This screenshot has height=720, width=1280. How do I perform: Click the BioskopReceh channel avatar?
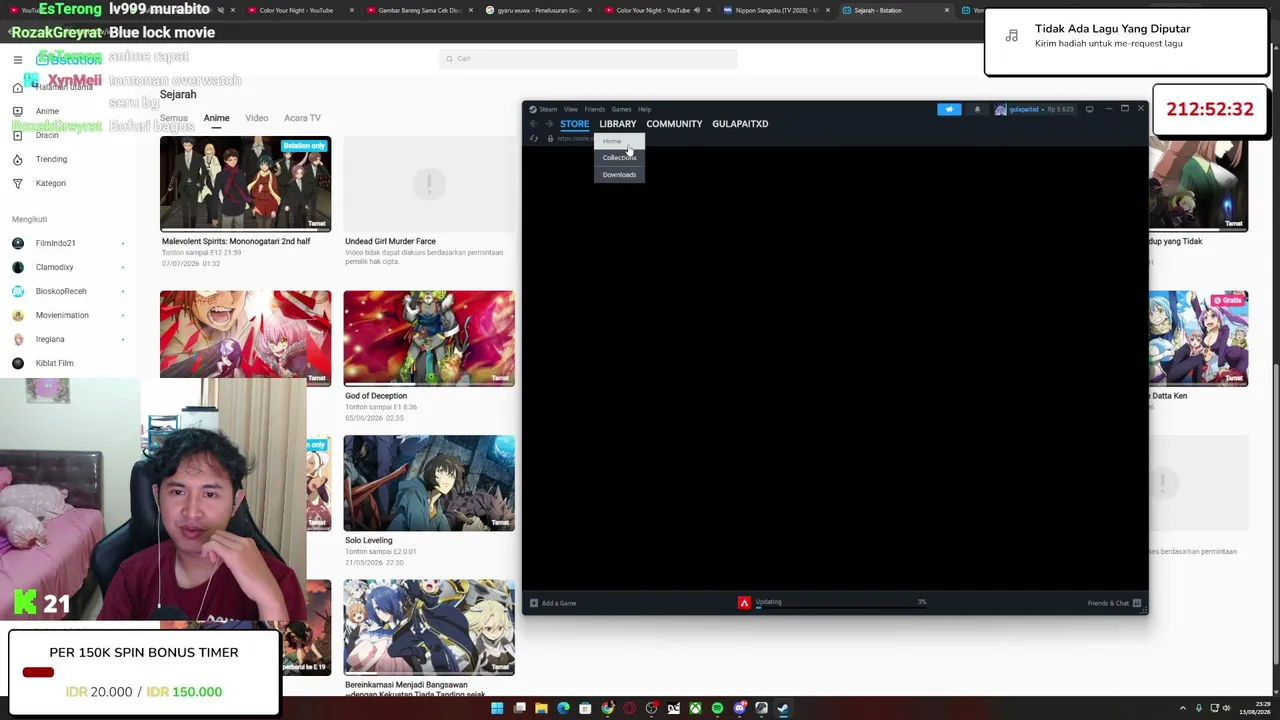point(18,291)
